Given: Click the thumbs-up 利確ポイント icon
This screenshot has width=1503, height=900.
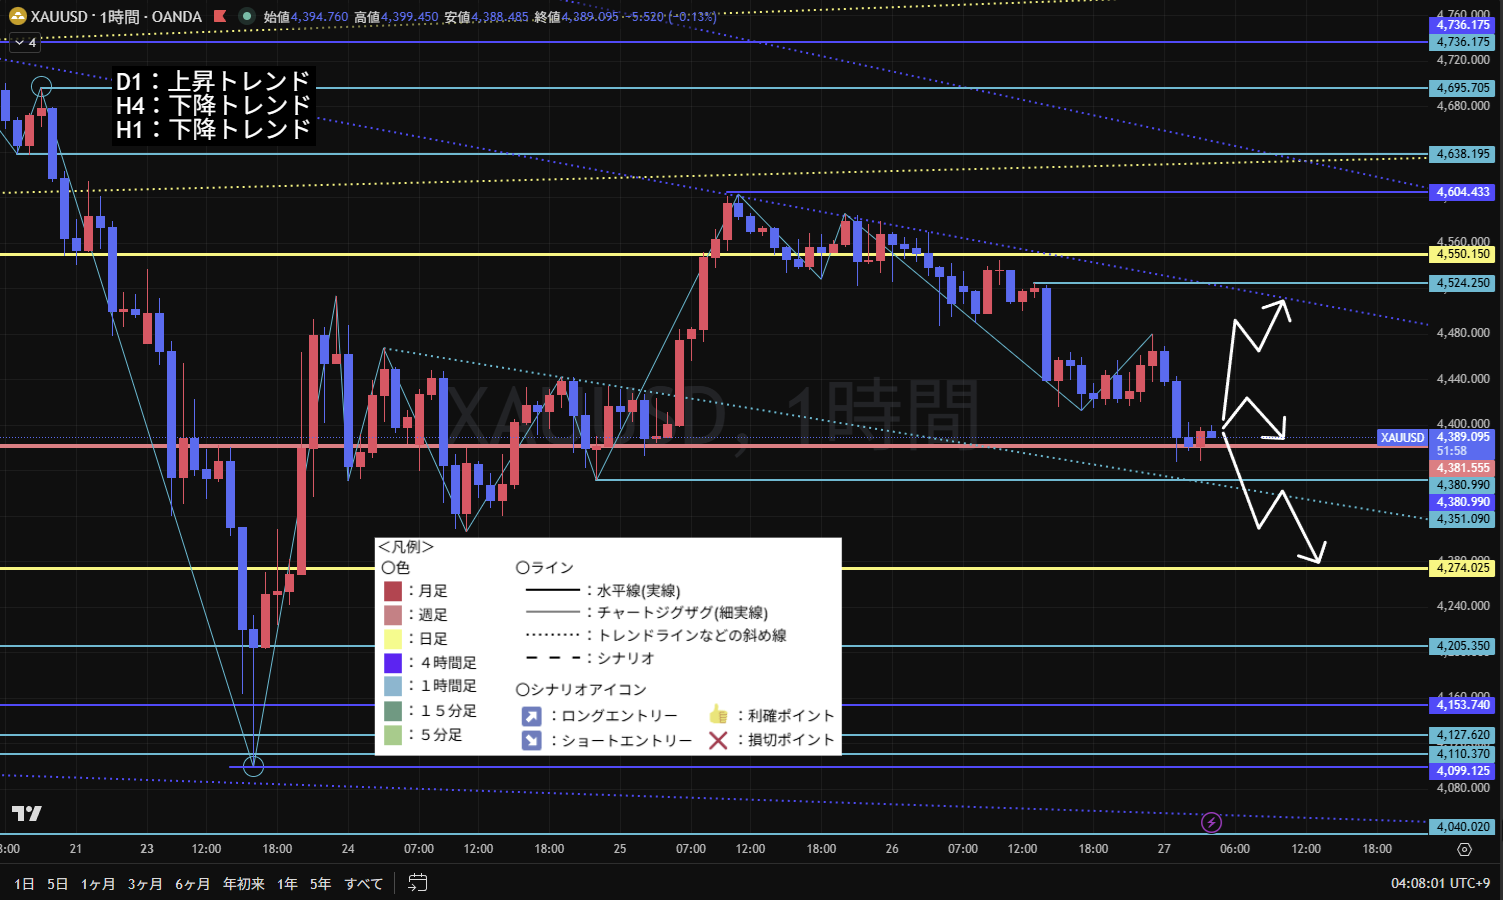Looking at the screenshot, I should click(x=717, y=715).
